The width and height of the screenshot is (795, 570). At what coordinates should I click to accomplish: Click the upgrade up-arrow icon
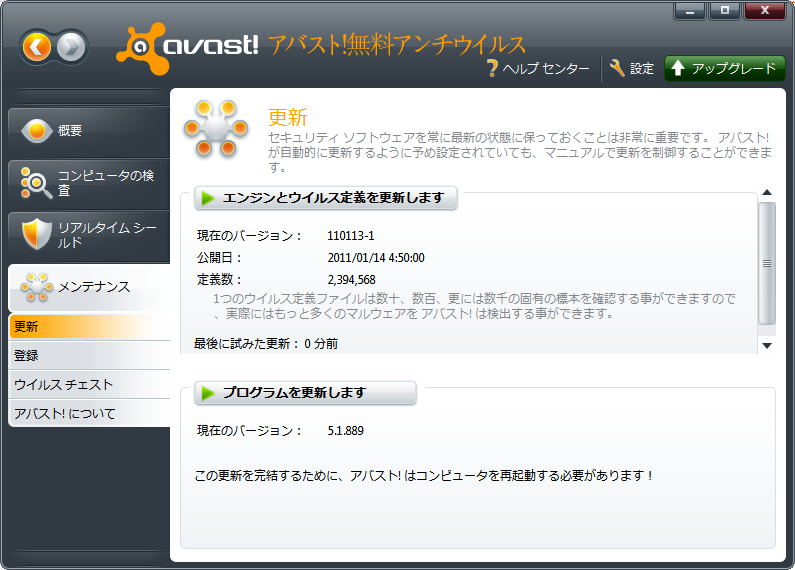tap(678, 68)
